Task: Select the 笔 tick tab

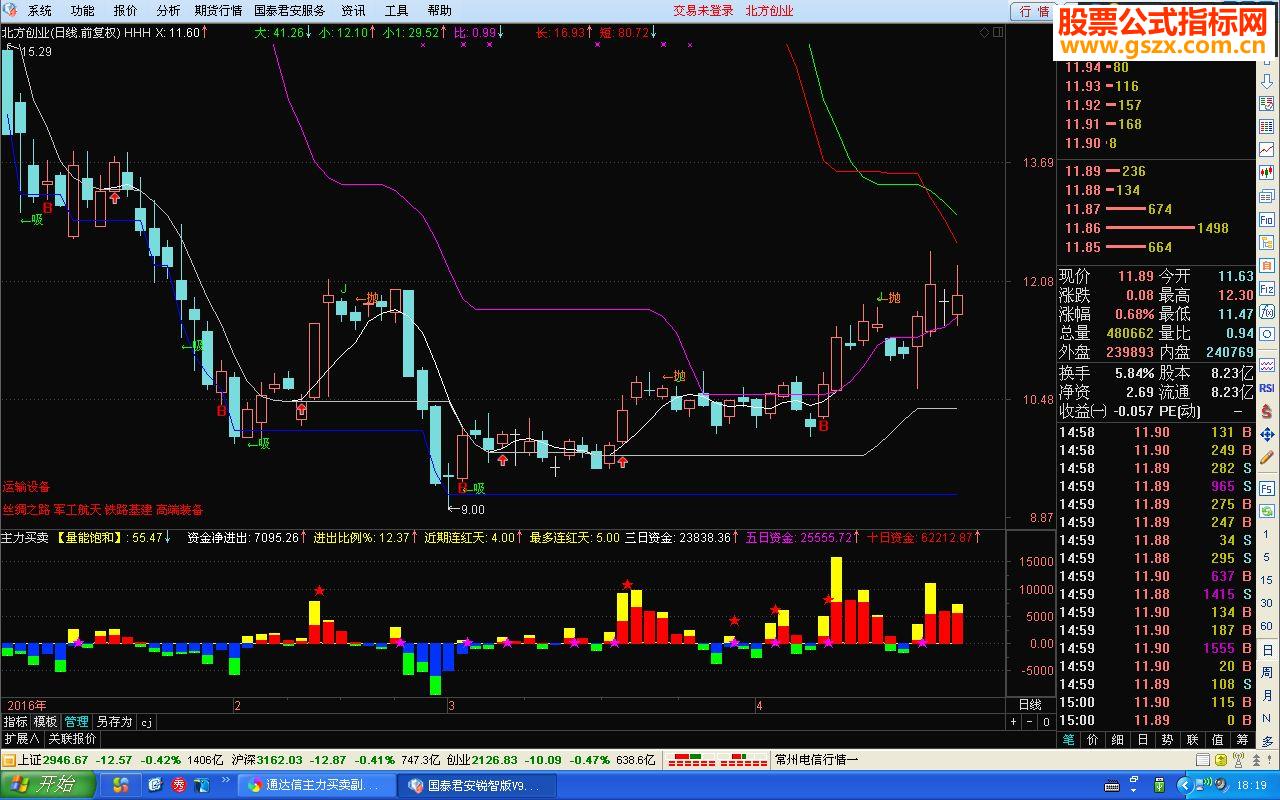Action: coord(1068,740)
